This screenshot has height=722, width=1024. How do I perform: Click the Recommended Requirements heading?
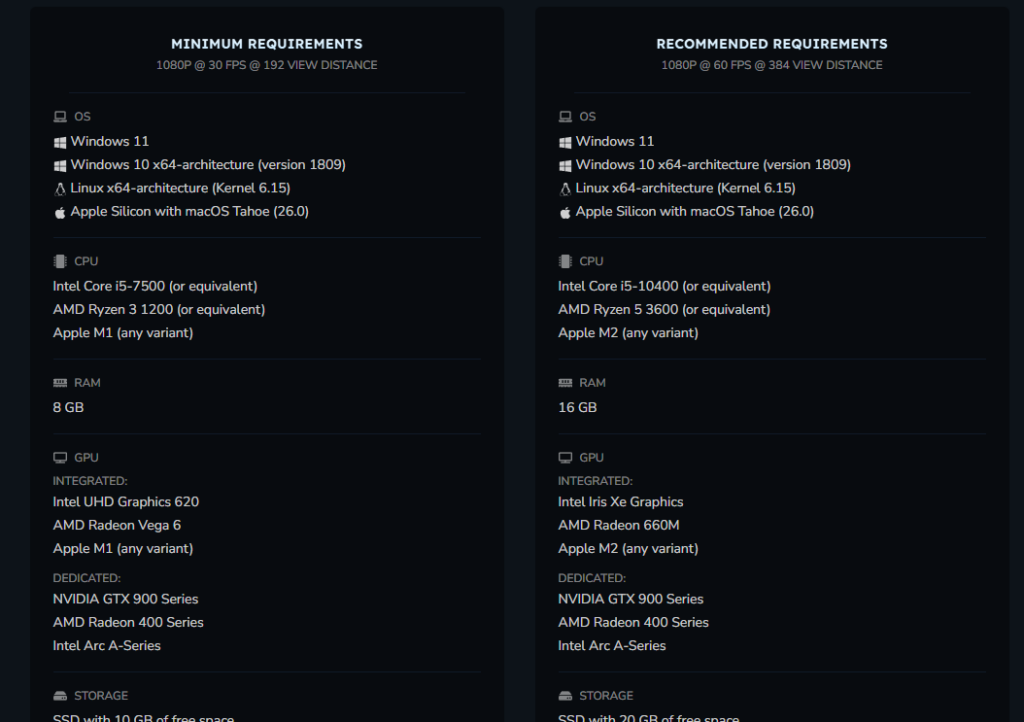[772, 44]
